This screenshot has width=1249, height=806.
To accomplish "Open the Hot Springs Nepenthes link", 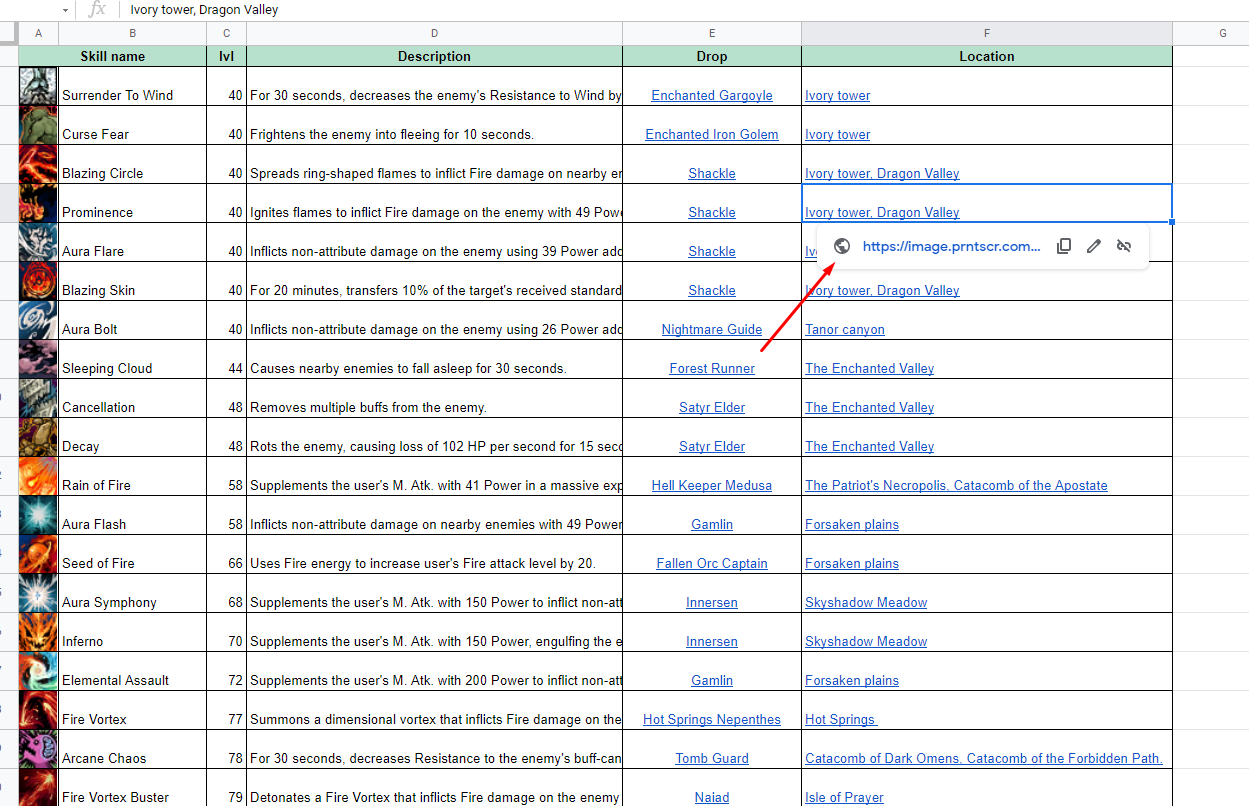I will pyautogui.click(x=712, y=719).
